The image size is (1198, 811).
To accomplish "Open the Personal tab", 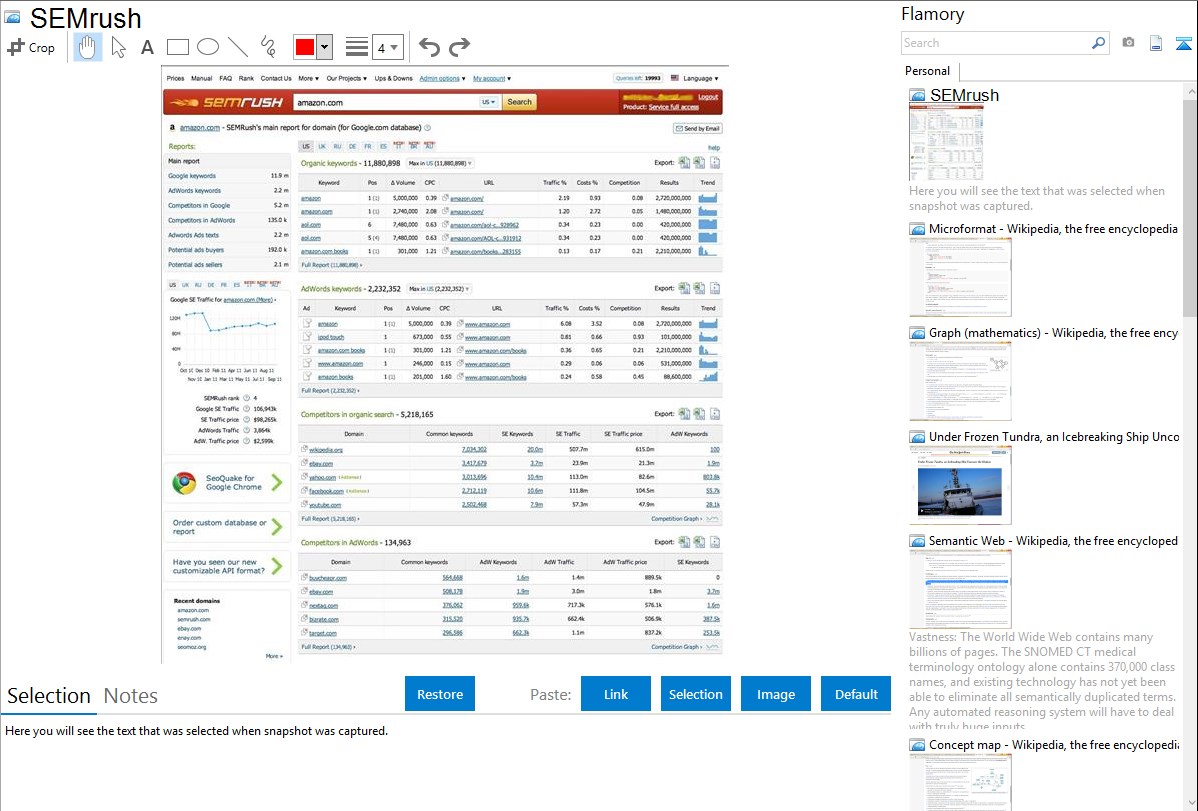I will click(x=928, y=71).
